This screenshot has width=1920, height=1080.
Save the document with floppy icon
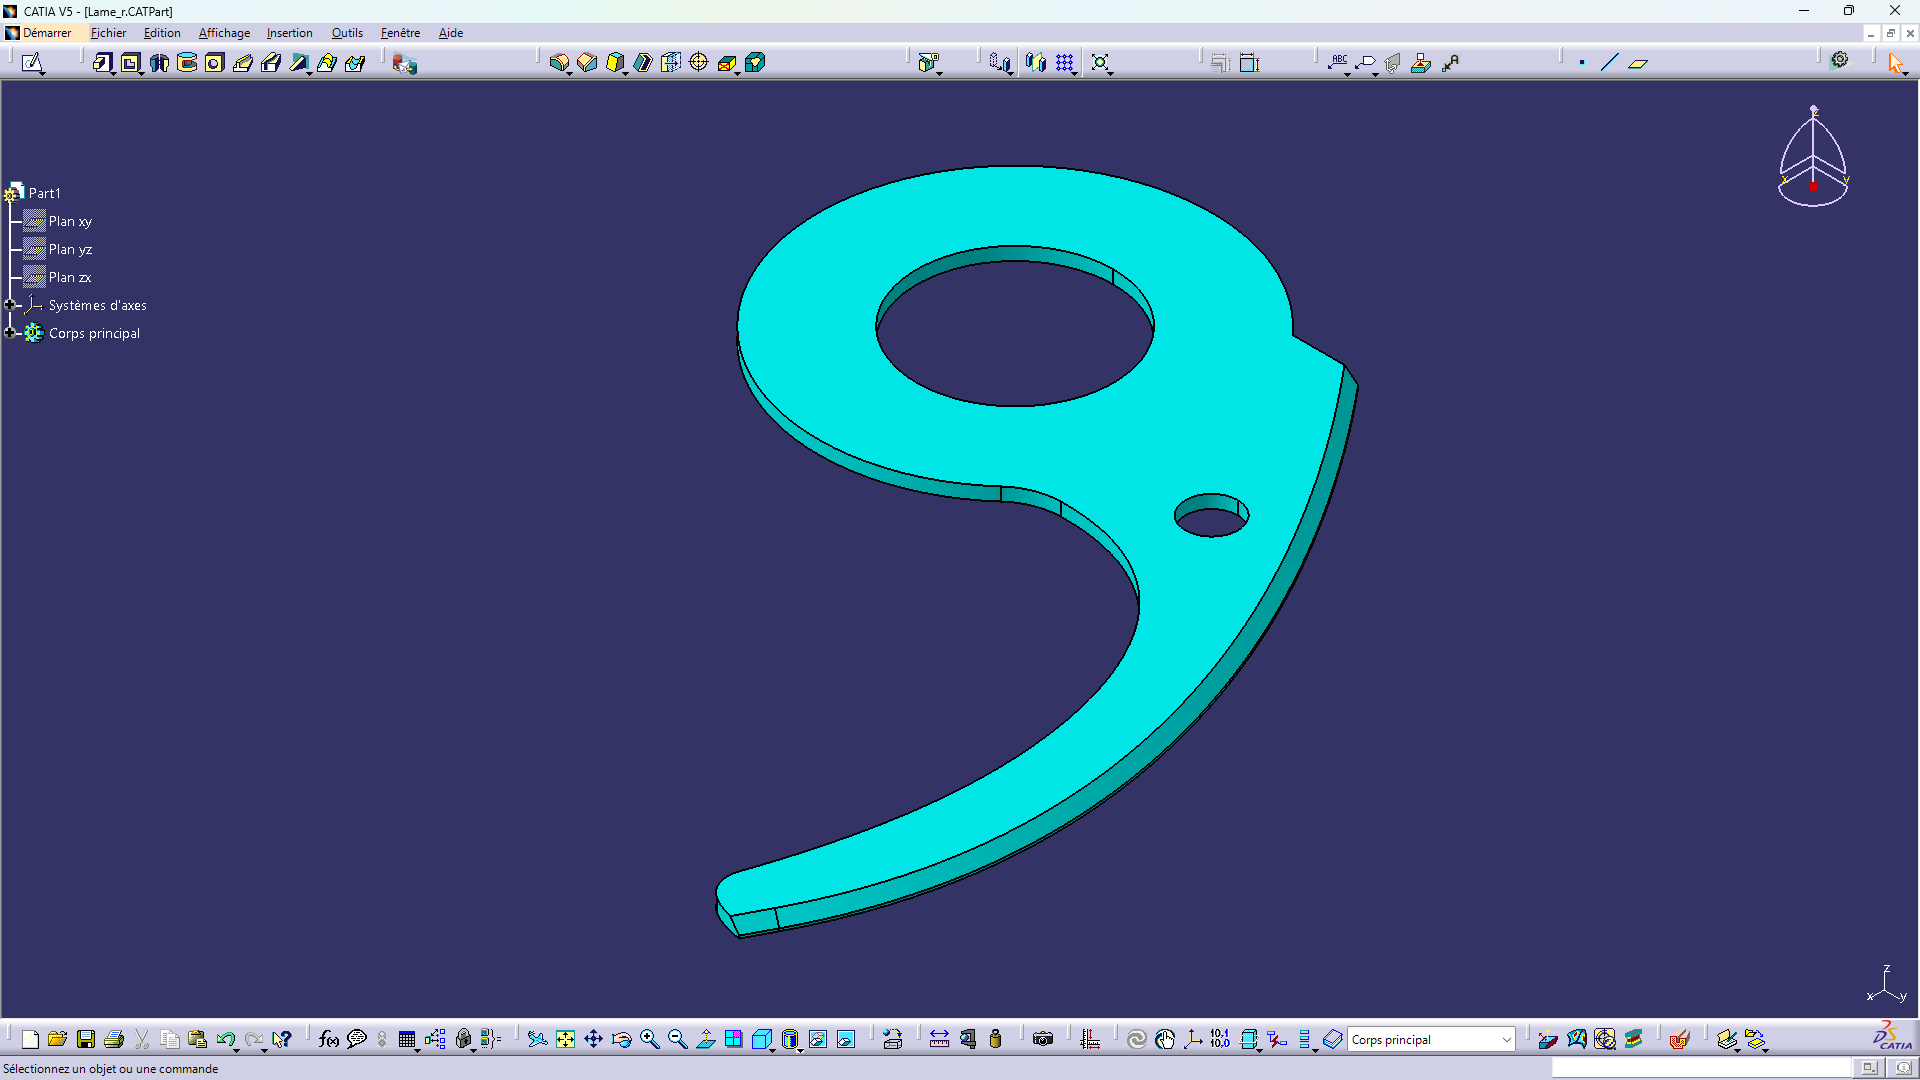click(86, 1040)
